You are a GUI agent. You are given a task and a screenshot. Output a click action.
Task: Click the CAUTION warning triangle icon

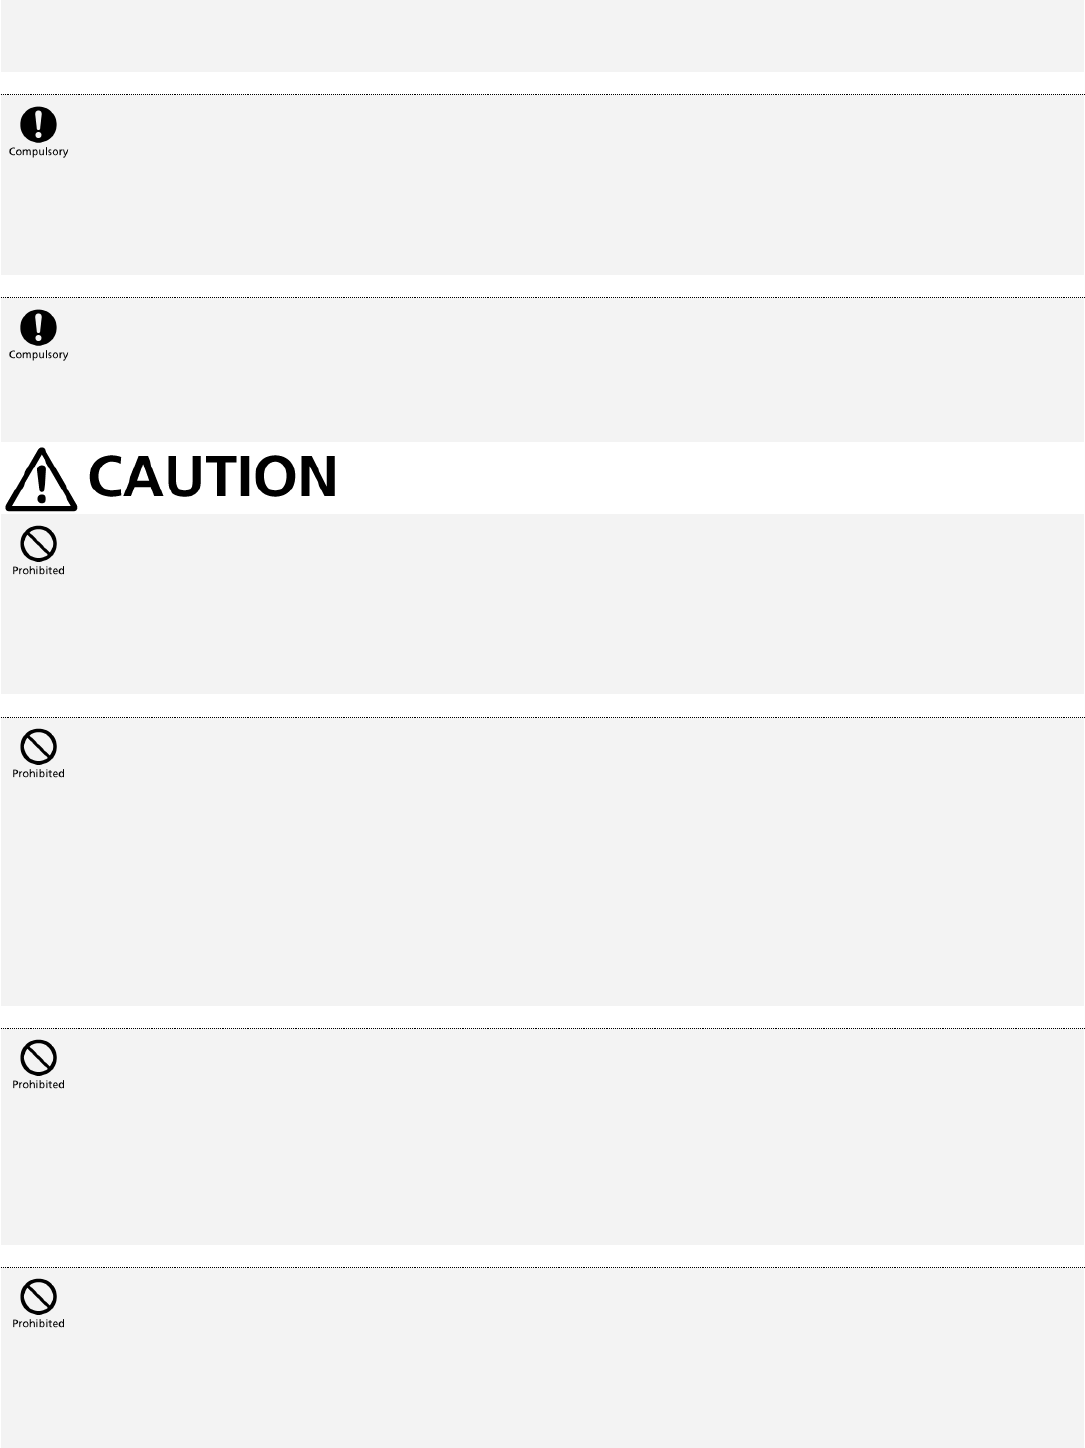point(41,478)
